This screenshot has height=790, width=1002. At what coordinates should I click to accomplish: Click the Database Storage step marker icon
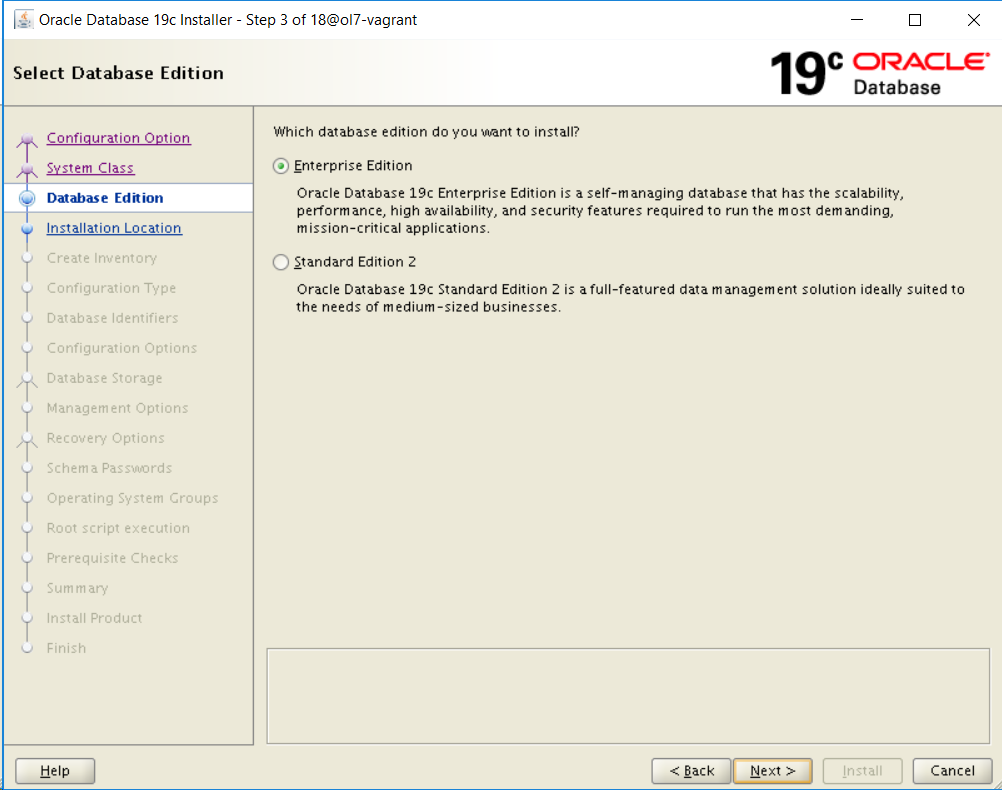[27, 380]
